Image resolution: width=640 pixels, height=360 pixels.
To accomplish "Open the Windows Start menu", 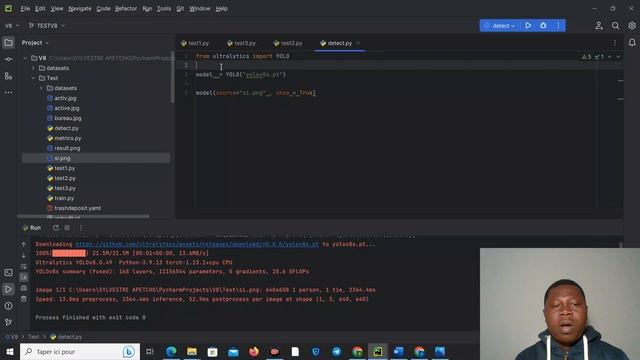I will [10, 351].
